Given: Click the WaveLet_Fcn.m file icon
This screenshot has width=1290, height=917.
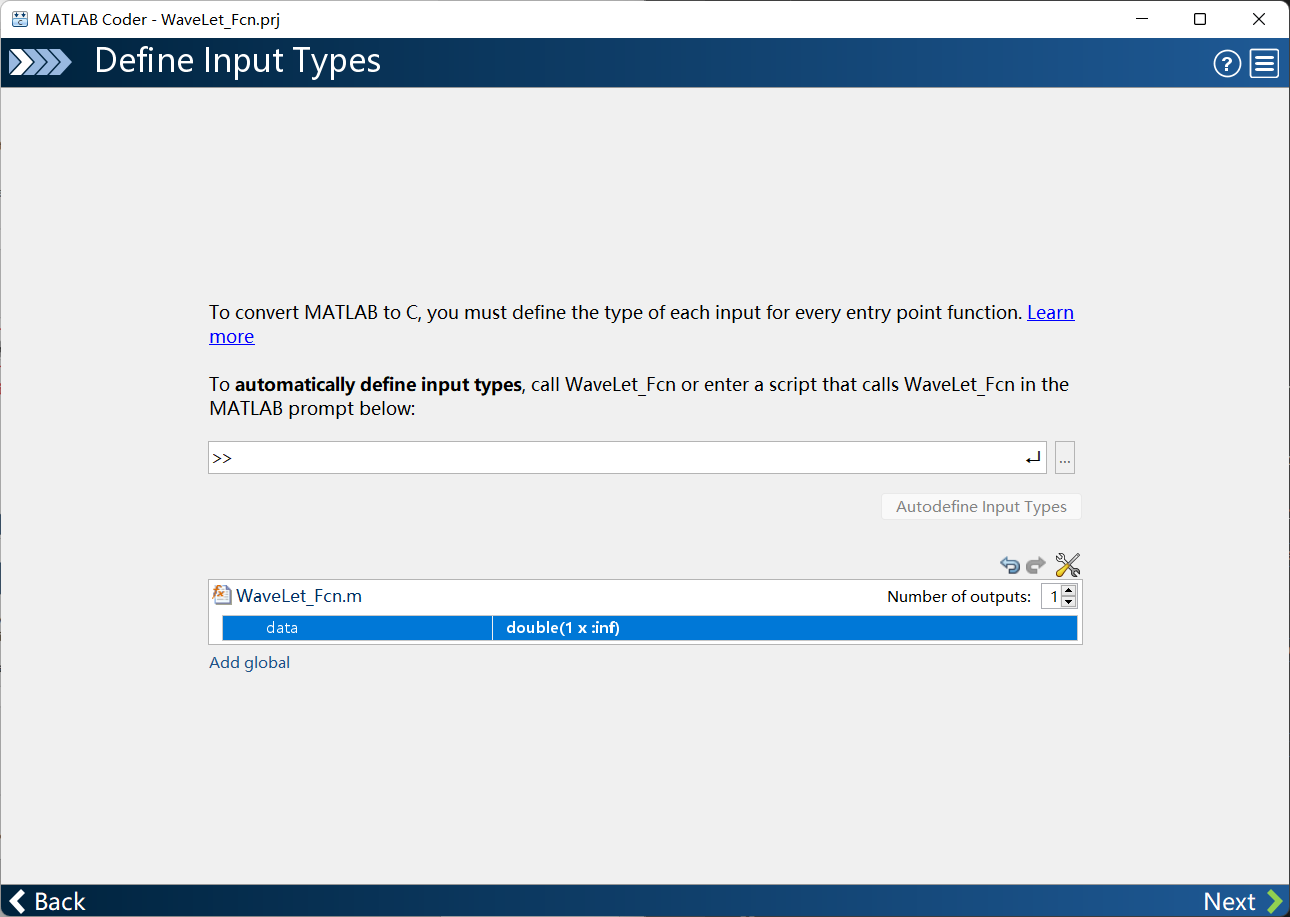Looking at the screenshot, I should [x=223, y=595].
